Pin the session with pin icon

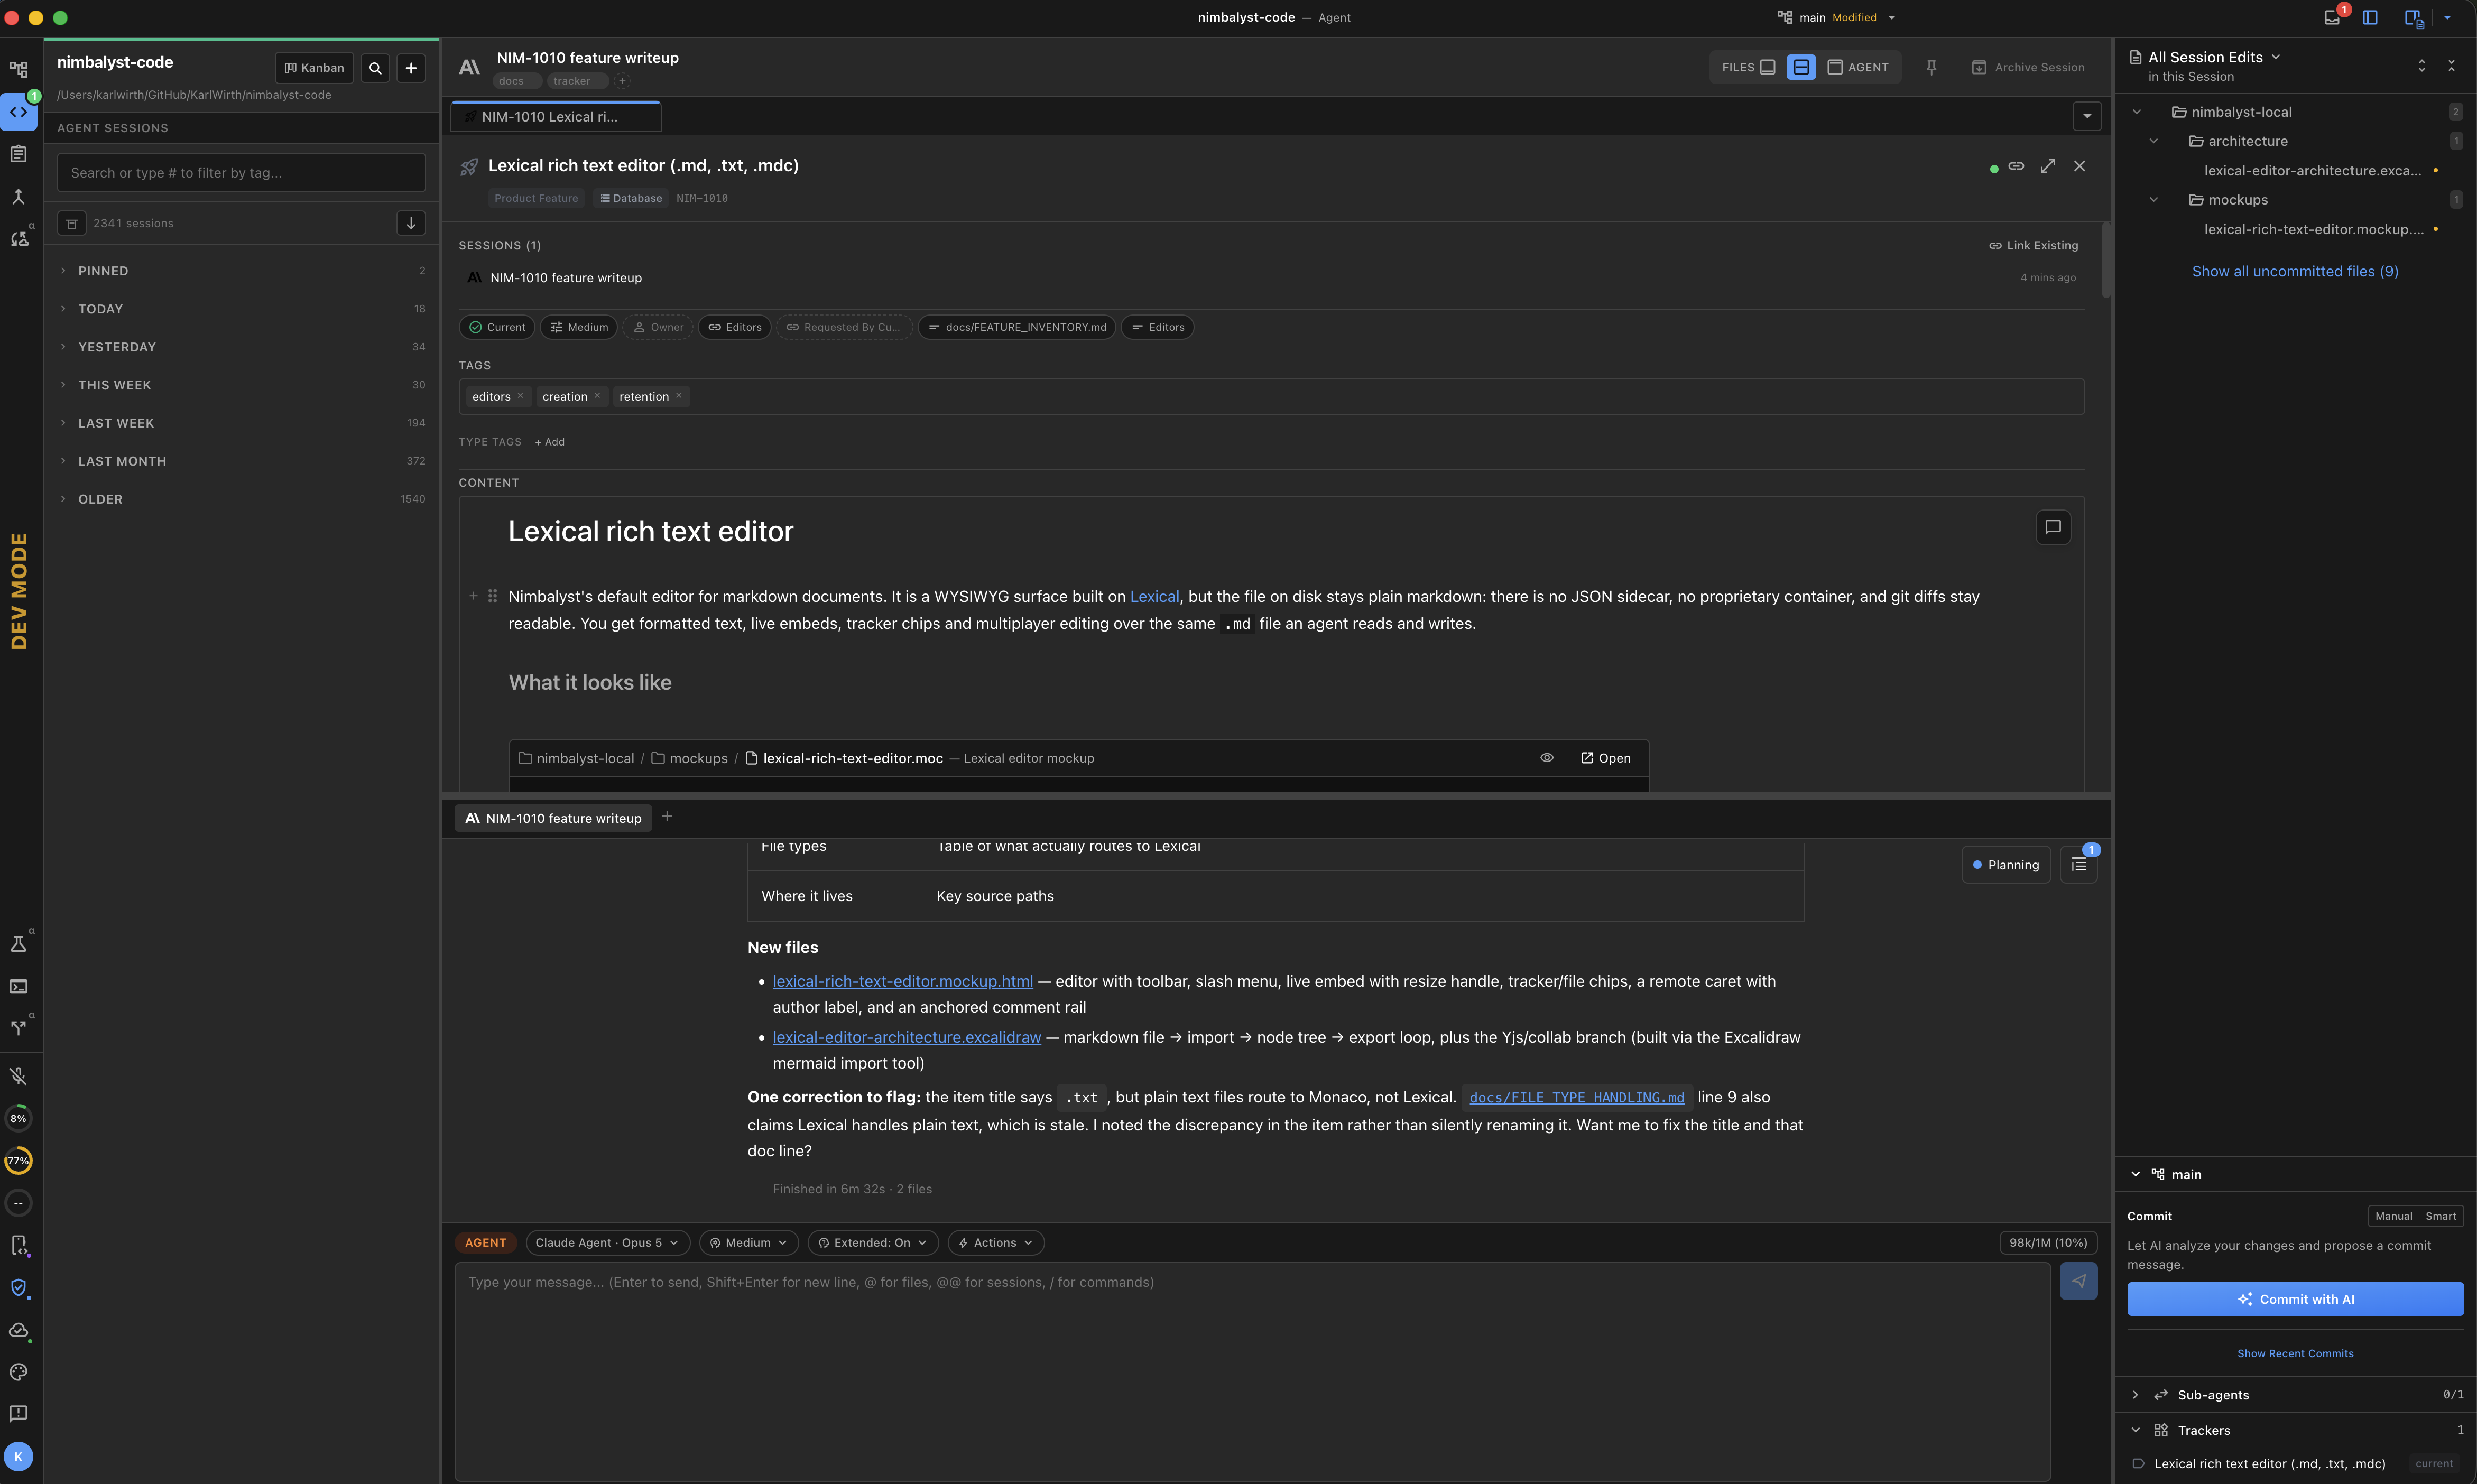pyautogui.click(x=1931, y=67)
